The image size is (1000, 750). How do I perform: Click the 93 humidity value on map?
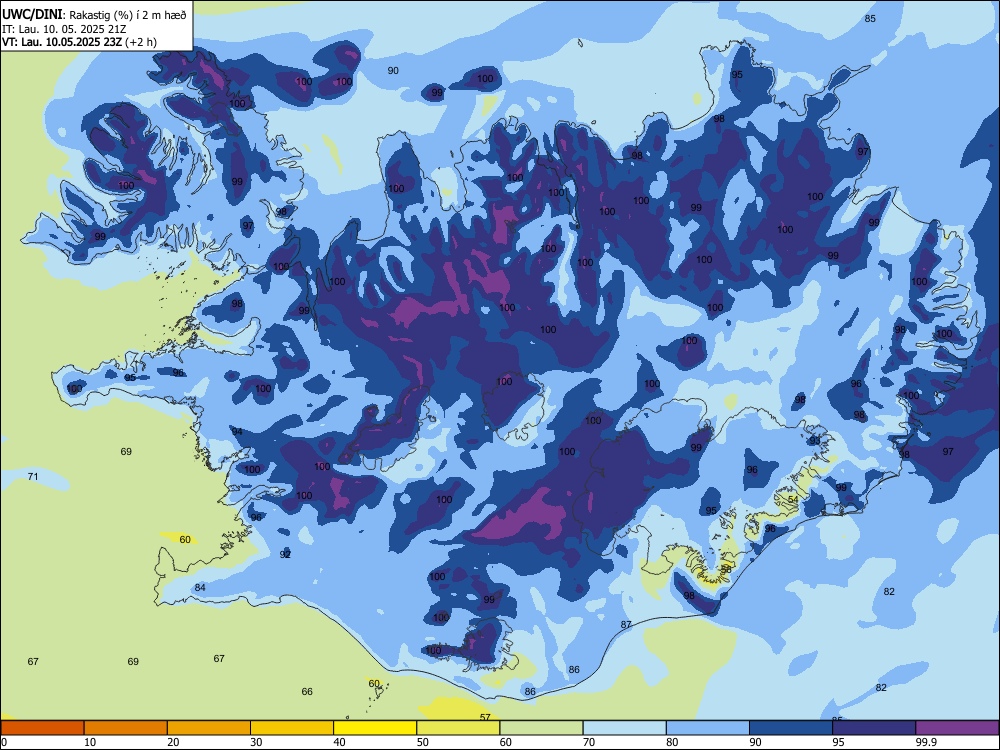point(814,441)
